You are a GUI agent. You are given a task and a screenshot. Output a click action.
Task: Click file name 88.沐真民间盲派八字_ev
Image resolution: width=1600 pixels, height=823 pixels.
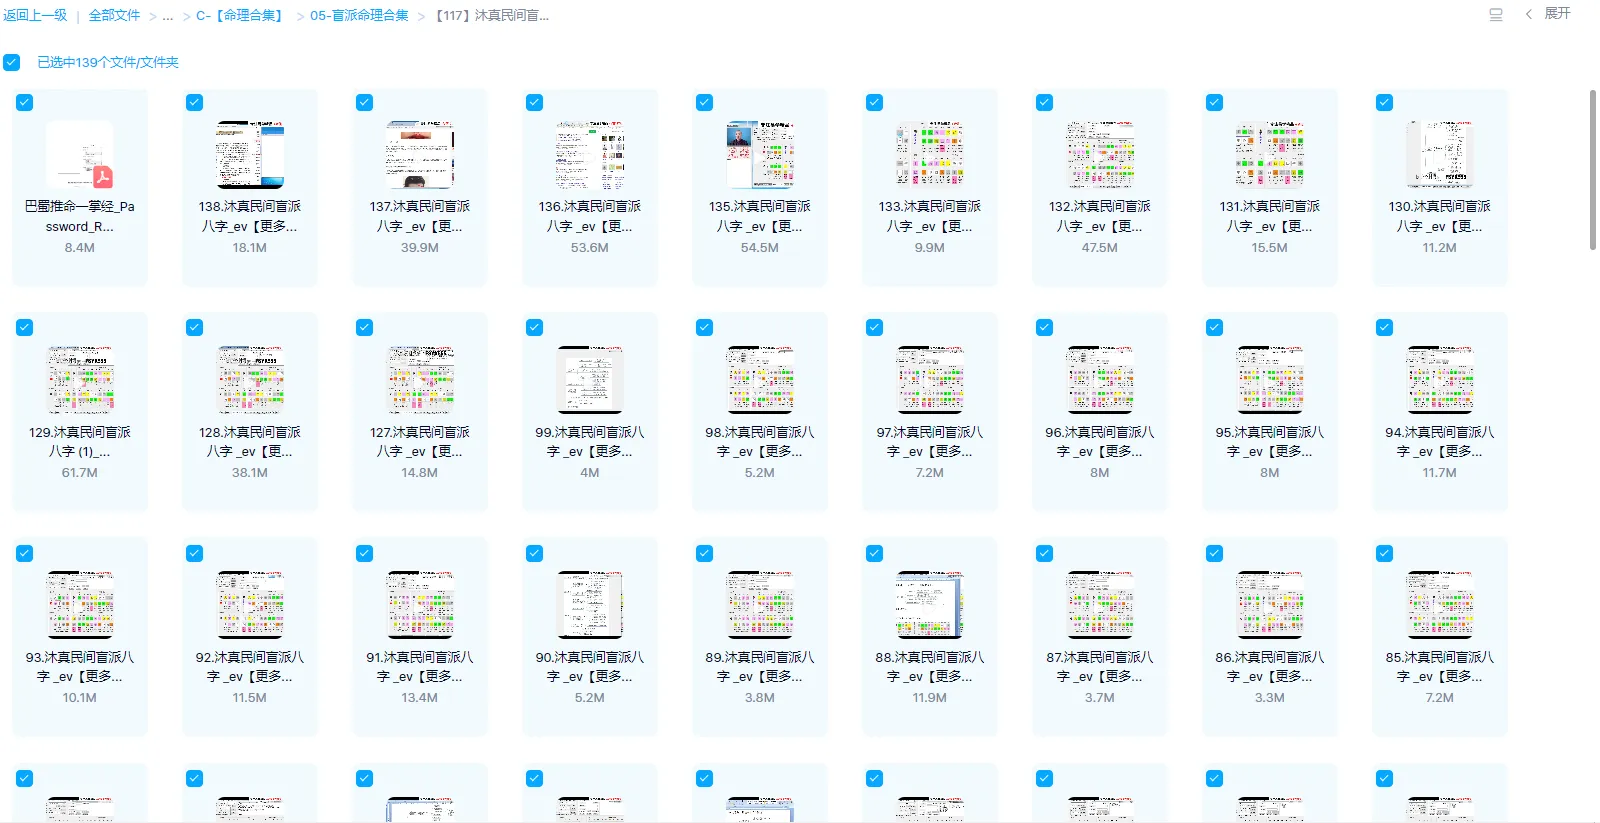930,667
